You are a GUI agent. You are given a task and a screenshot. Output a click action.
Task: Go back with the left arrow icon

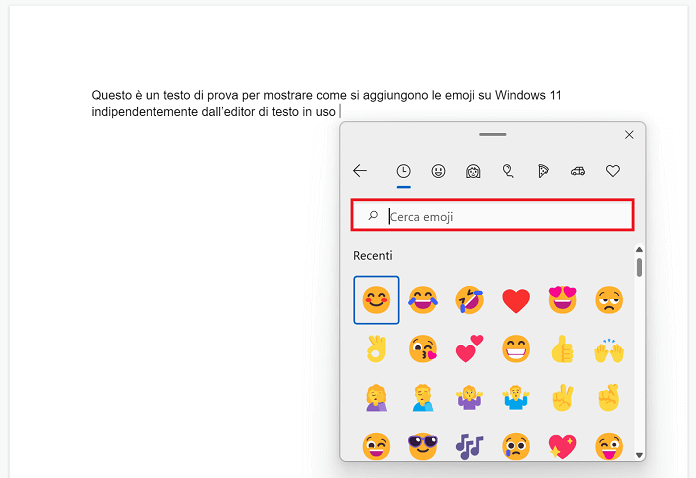[x=360, y=171]
